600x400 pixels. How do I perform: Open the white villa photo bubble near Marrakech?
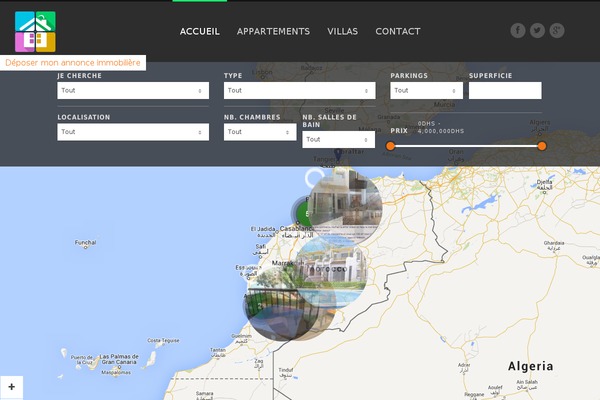[331, 271]
